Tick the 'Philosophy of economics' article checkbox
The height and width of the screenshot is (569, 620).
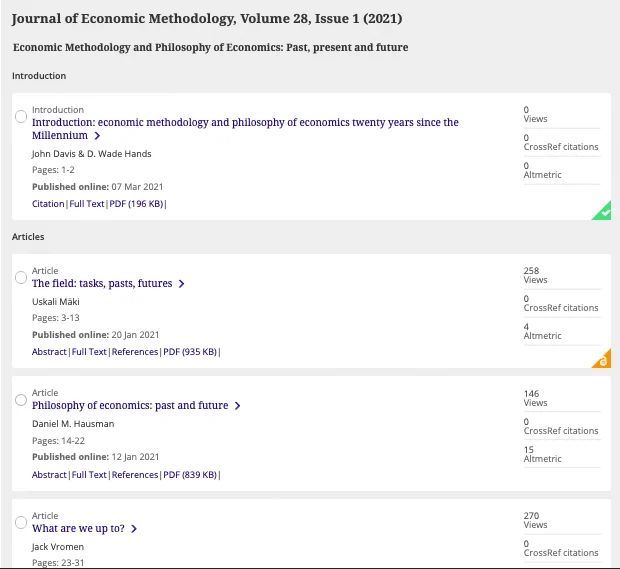[x=21, y=400]
